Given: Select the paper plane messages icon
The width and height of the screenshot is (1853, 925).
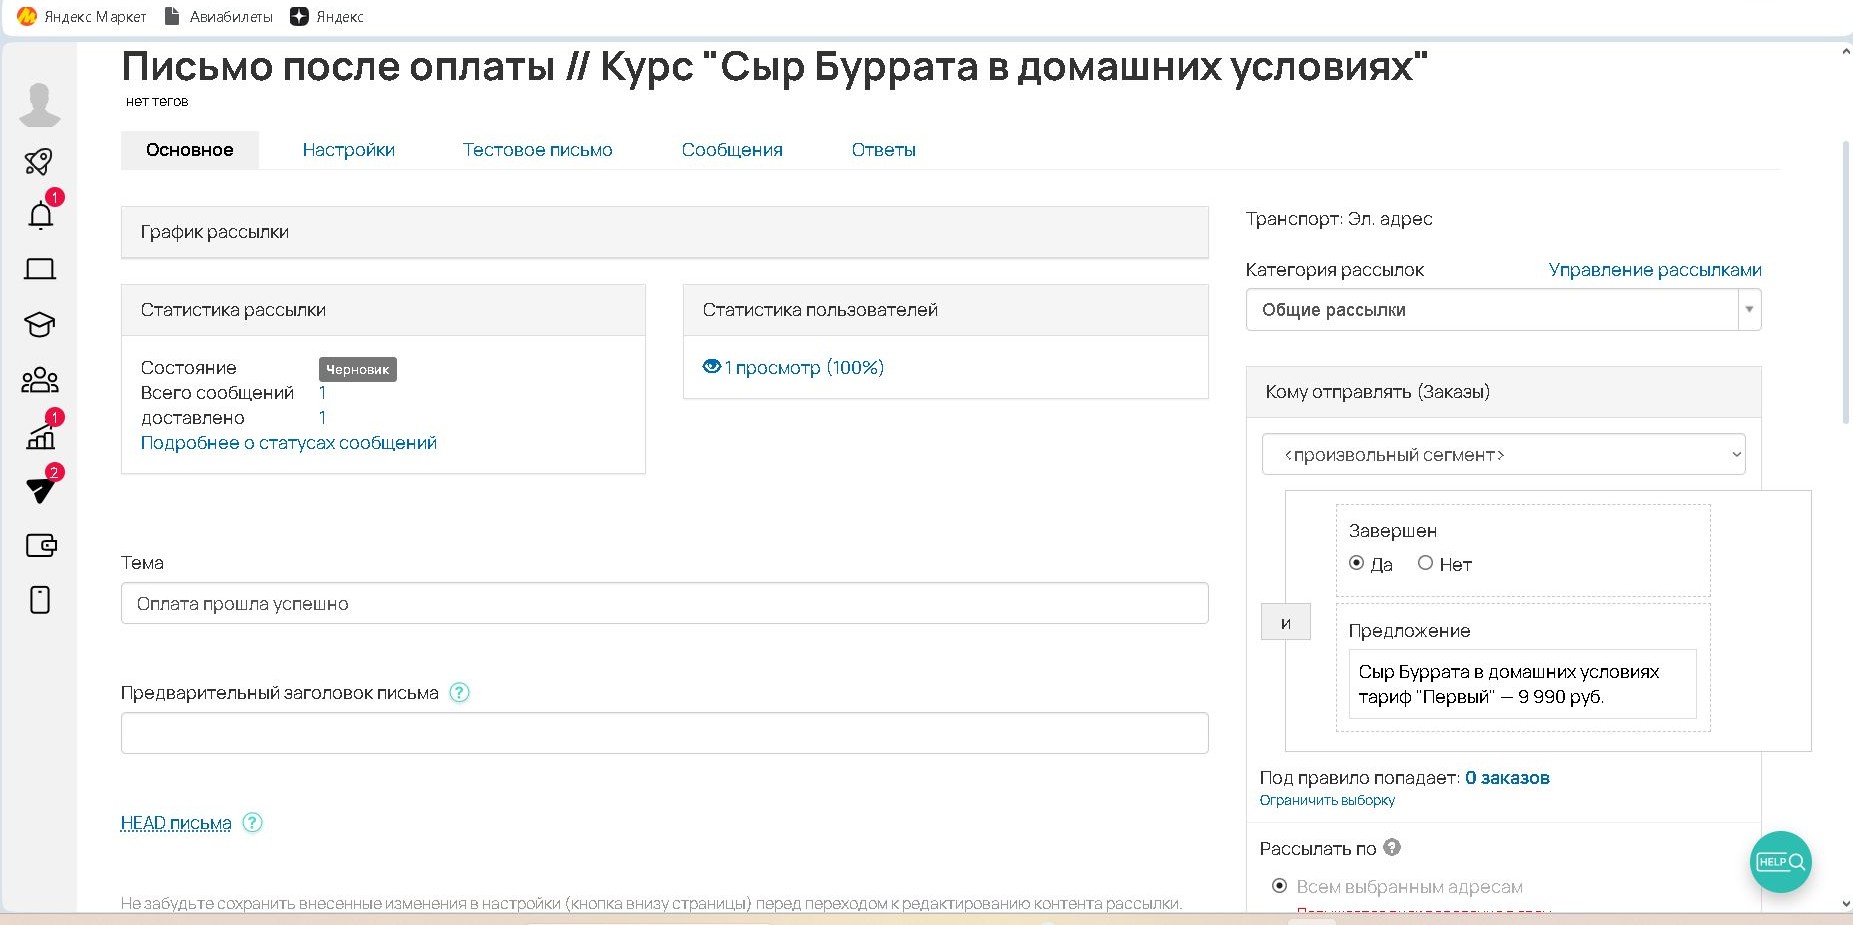Looking at the screenshot, I should (40, 490).
